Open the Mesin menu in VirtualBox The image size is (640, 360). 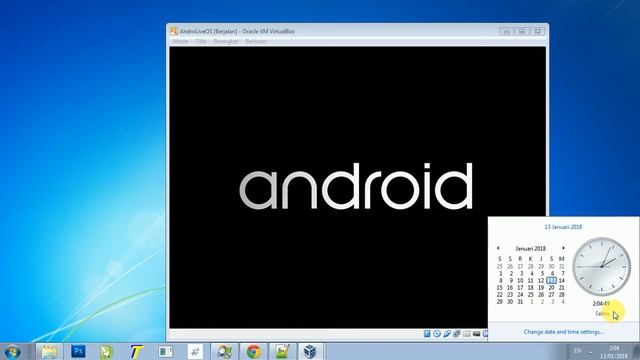tap(180, 41)
